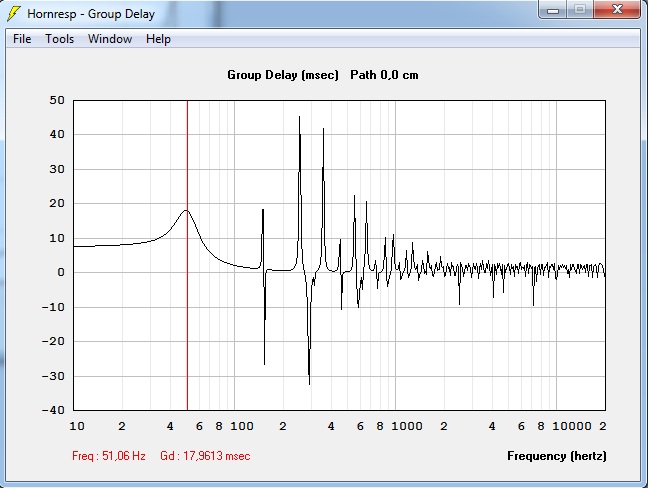This screenshot has width=648, height=488.
Task: Click the 50 value on vertical axis
Action: (57, 100)
